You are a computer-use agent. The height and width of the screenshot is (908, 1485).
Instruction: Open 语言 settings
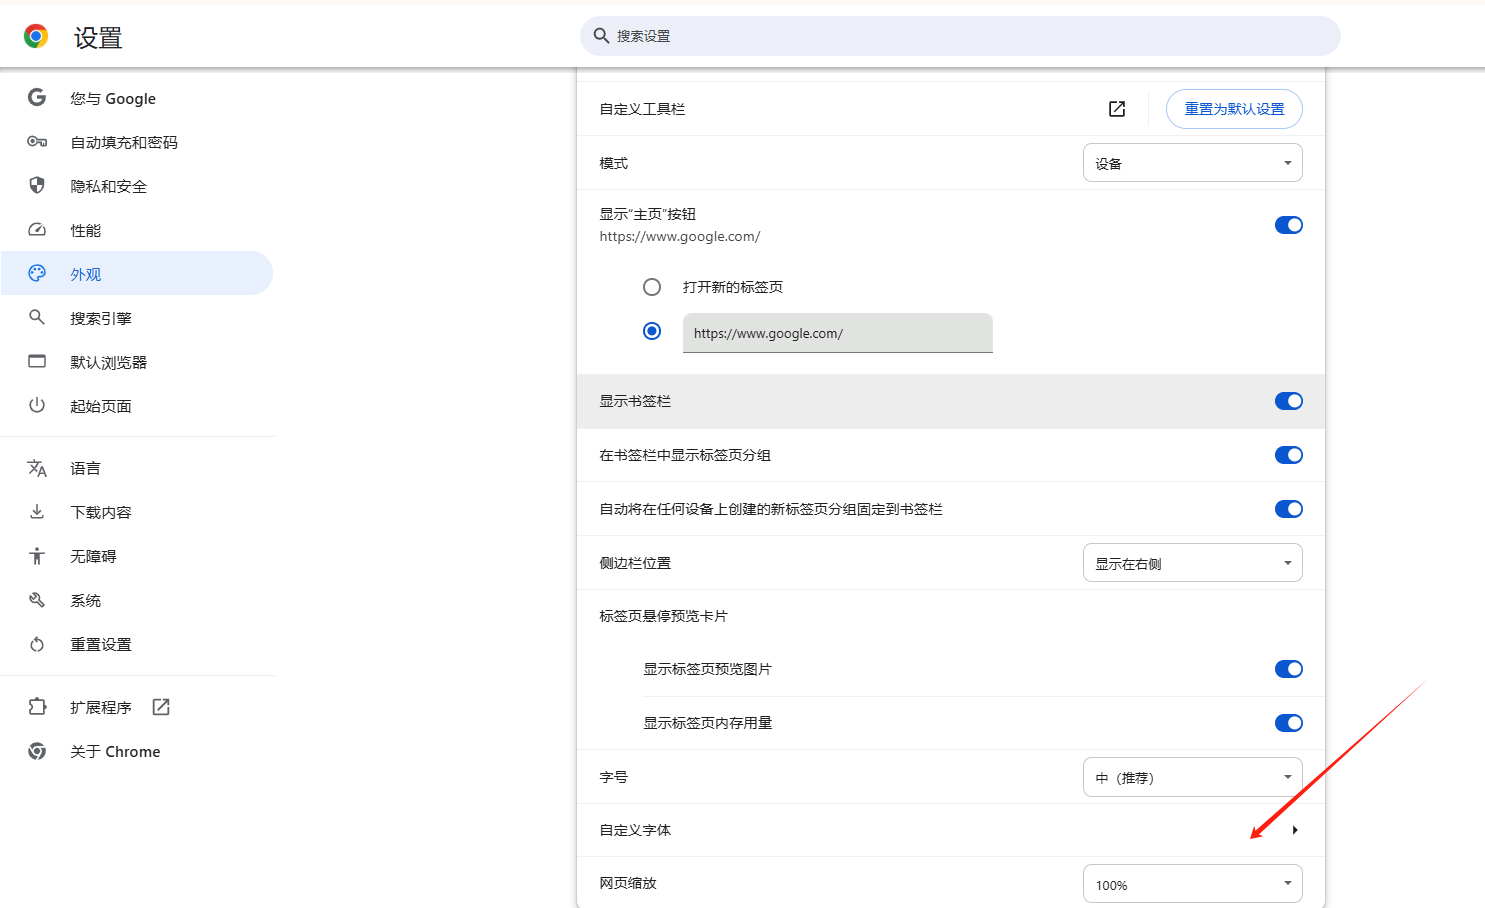click(x=137, y=468)
